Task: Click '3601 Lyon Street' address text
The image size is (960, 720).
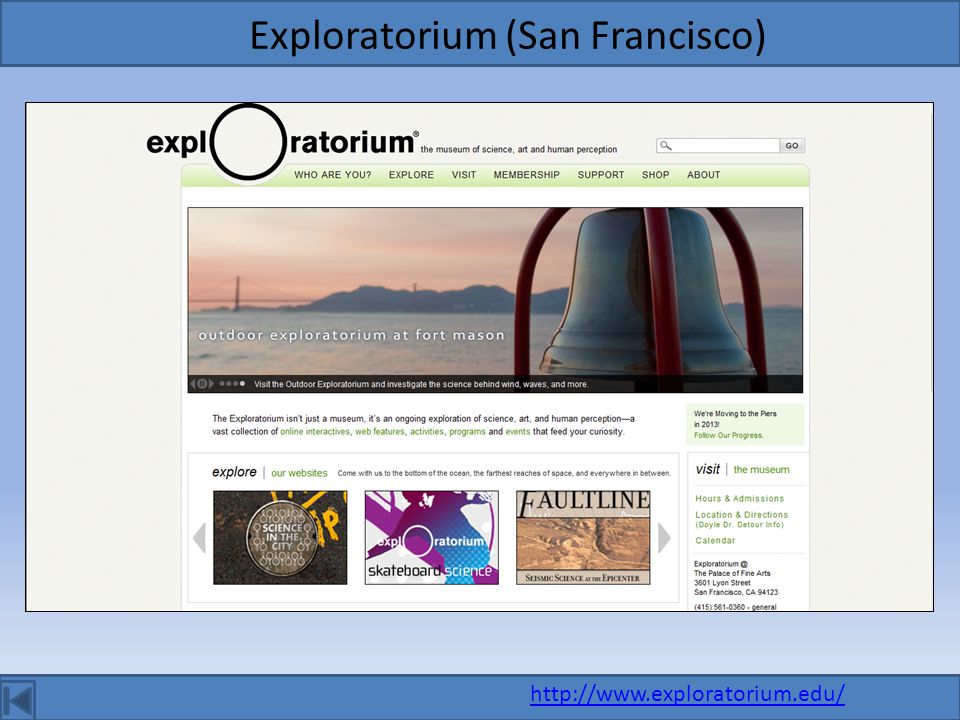Action: pyautogui.click(x=722, y=583)
